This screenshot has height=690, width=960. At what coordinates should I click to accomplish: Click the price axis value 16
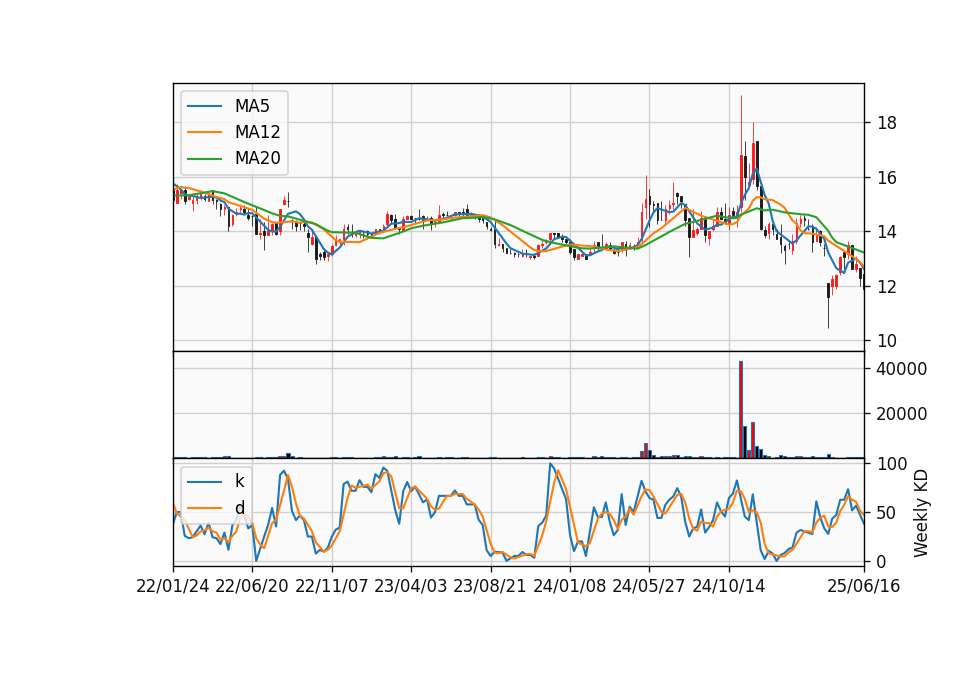[x=887, y=178]
